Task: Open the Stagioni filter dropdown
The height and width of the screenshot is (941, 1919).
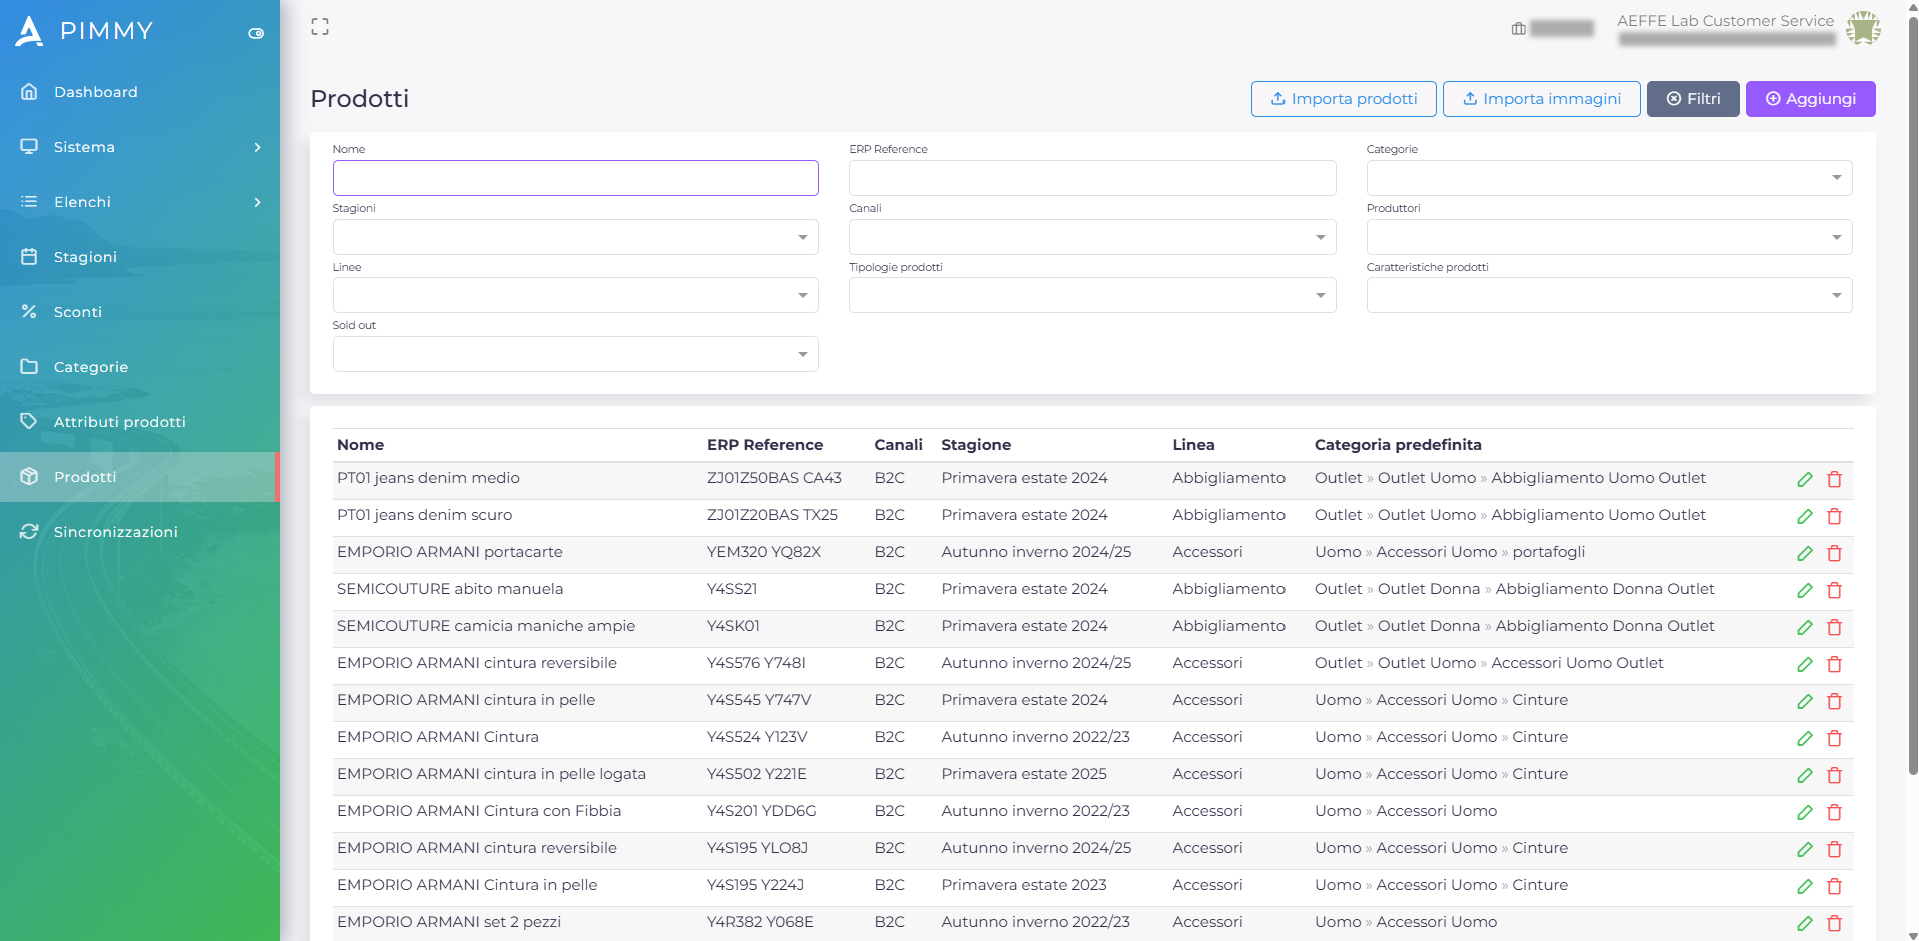Action: click(x=575, y=237)
